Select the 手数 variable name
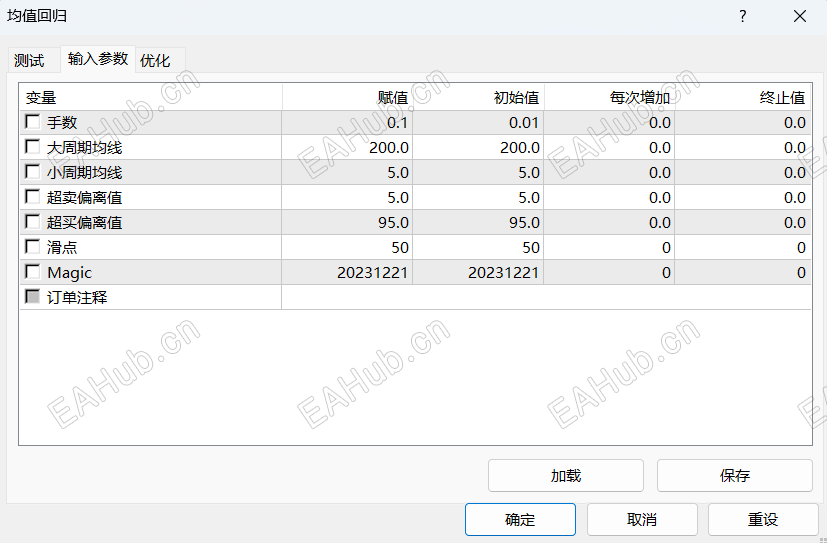The image size is (827, 543). [62, 122]
